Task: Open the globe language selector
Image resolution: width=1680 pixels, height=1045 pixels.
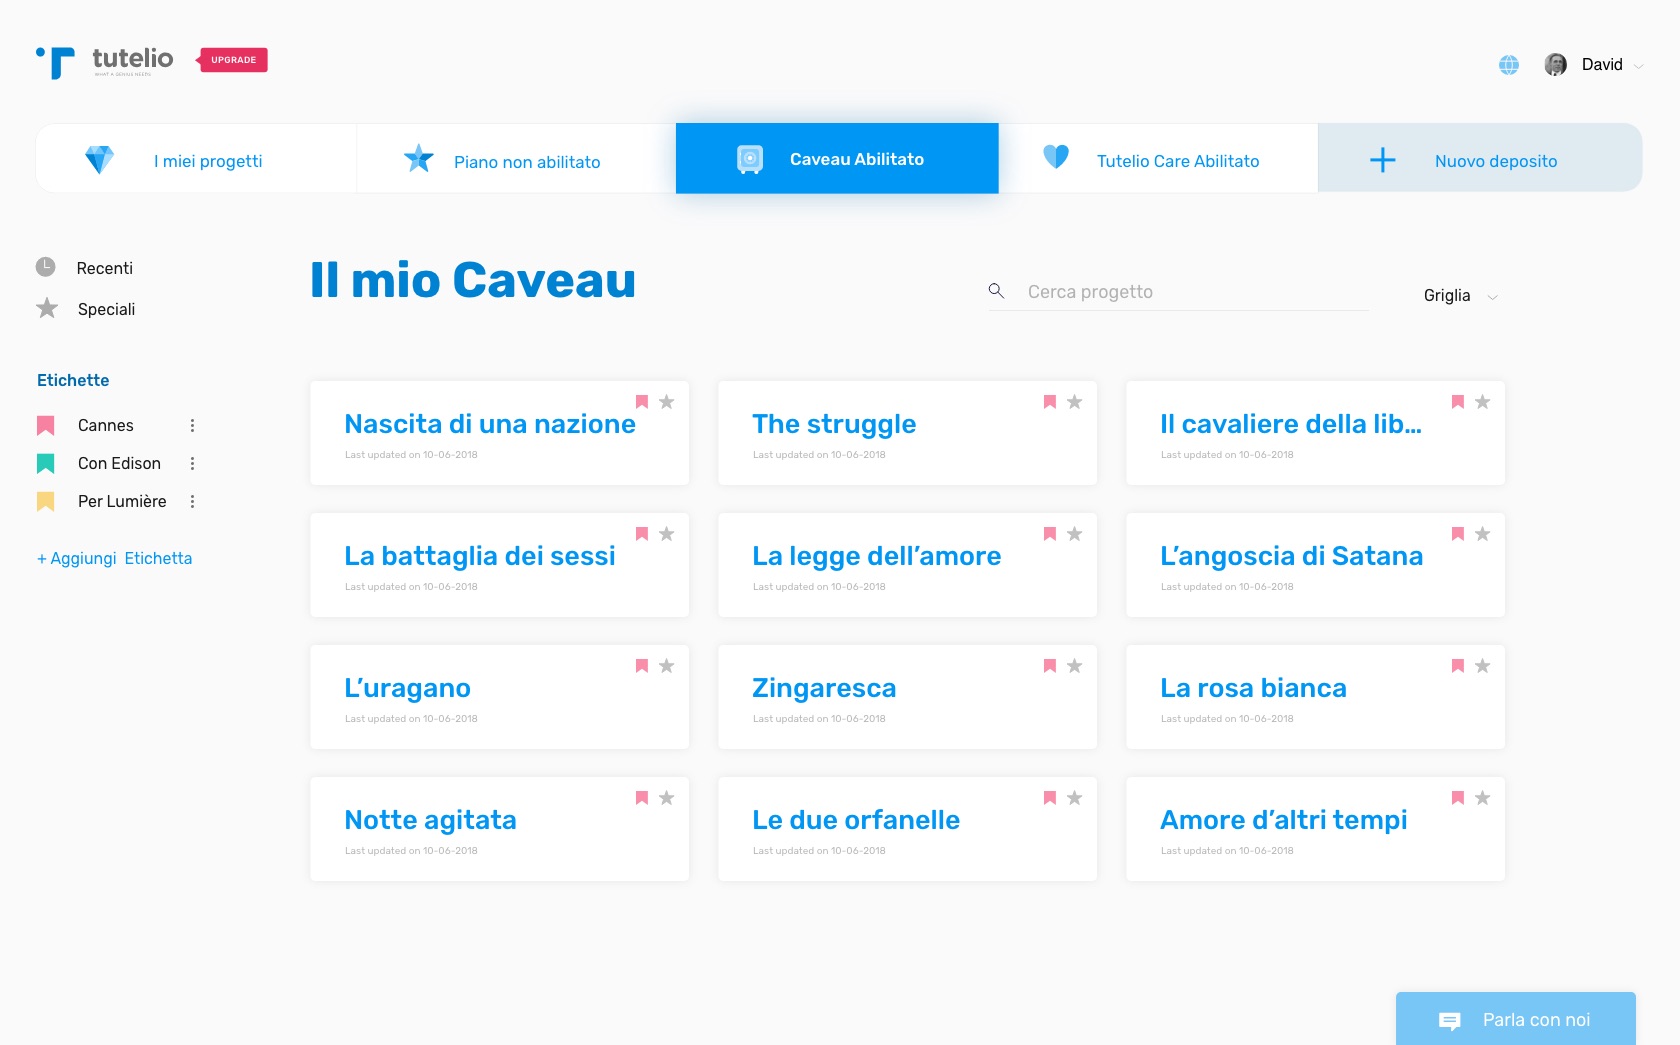Action: (1509, 65)
